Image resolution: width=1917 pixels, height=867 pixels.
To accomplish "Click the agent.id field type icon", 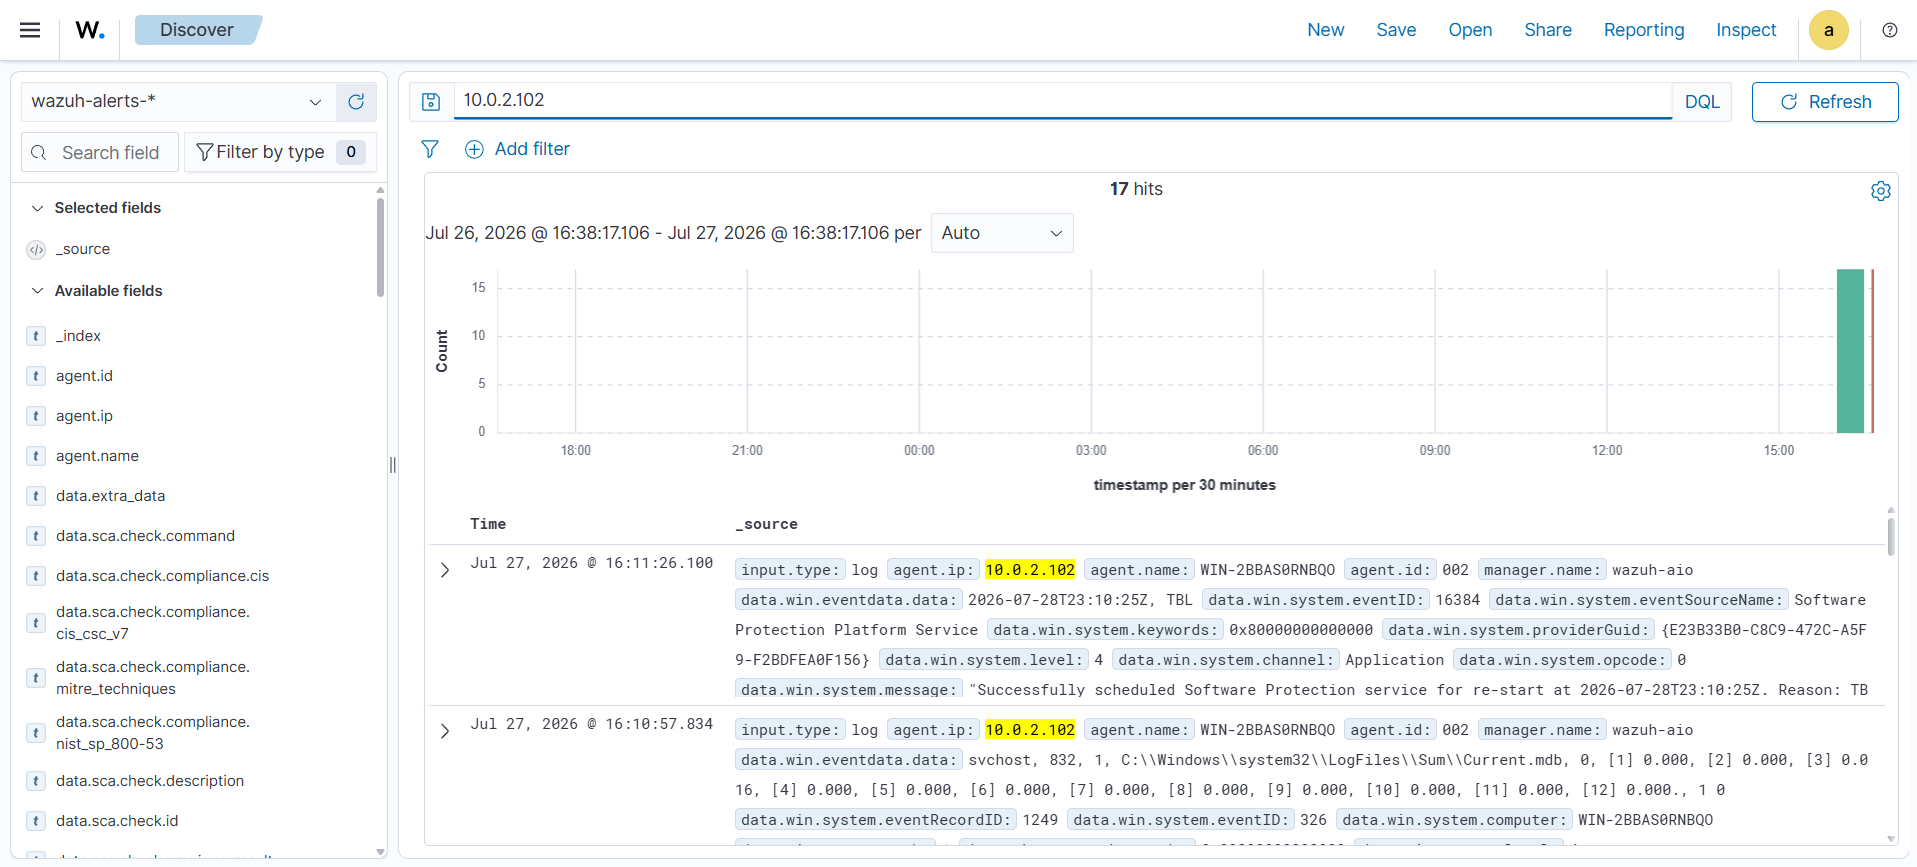I will [36, 376].
